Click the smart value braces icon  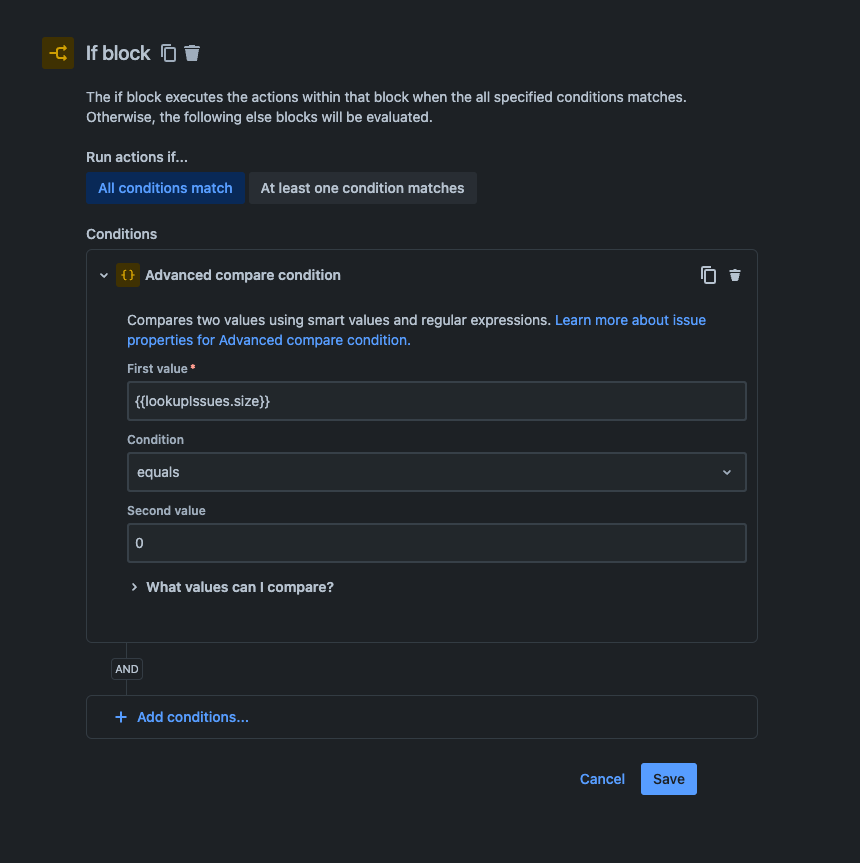127,275
